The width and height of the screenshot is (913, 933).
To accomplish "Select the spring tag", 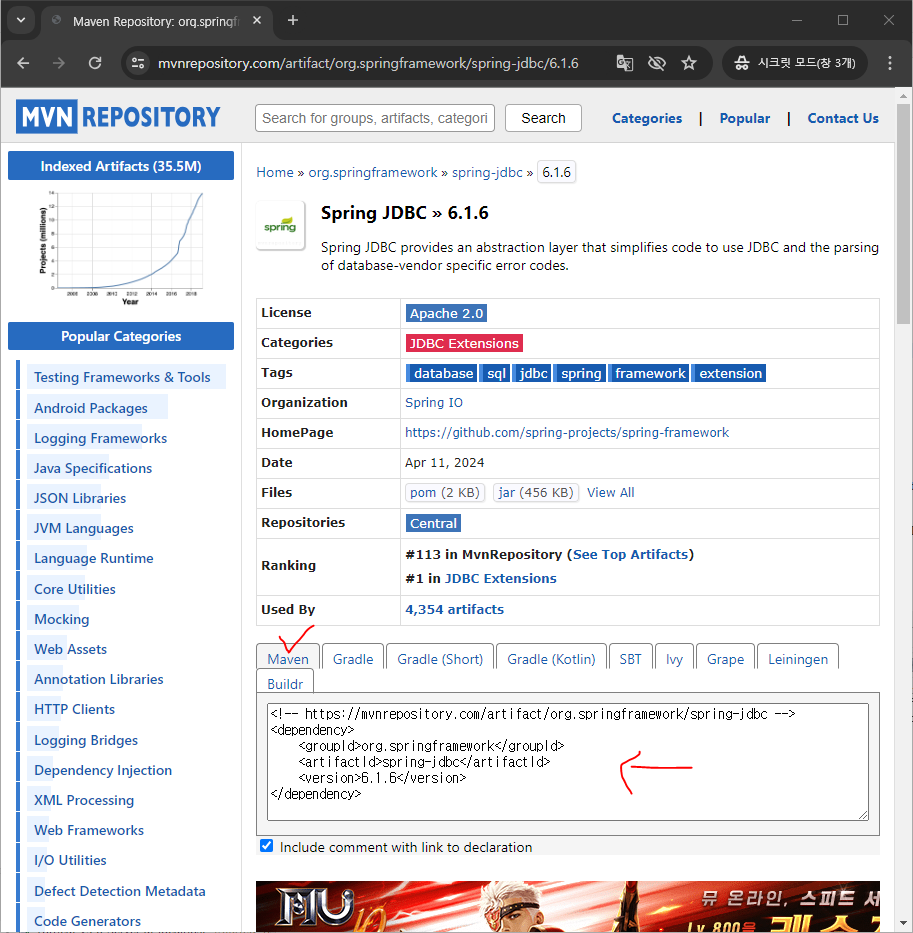I will click(580, 373).
